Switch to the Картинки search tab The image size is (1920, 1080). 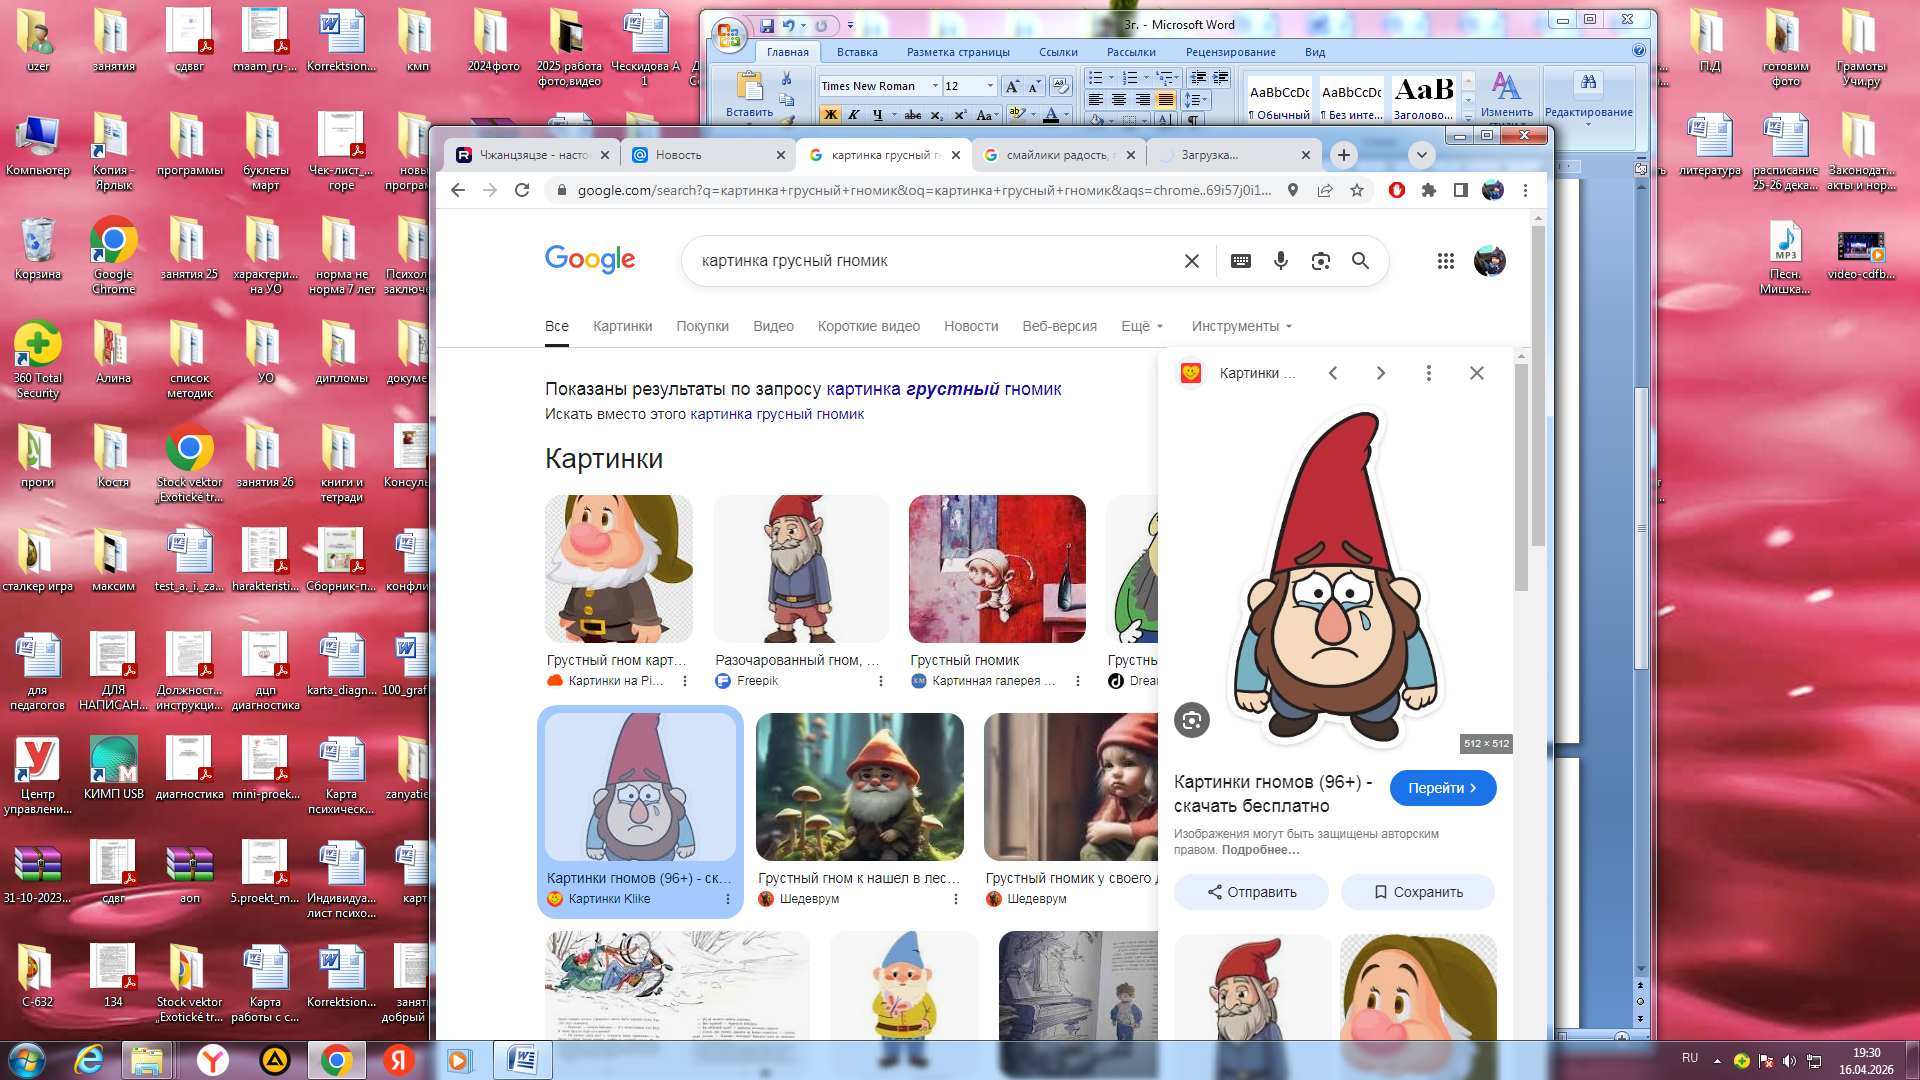(x=622, y=326)
